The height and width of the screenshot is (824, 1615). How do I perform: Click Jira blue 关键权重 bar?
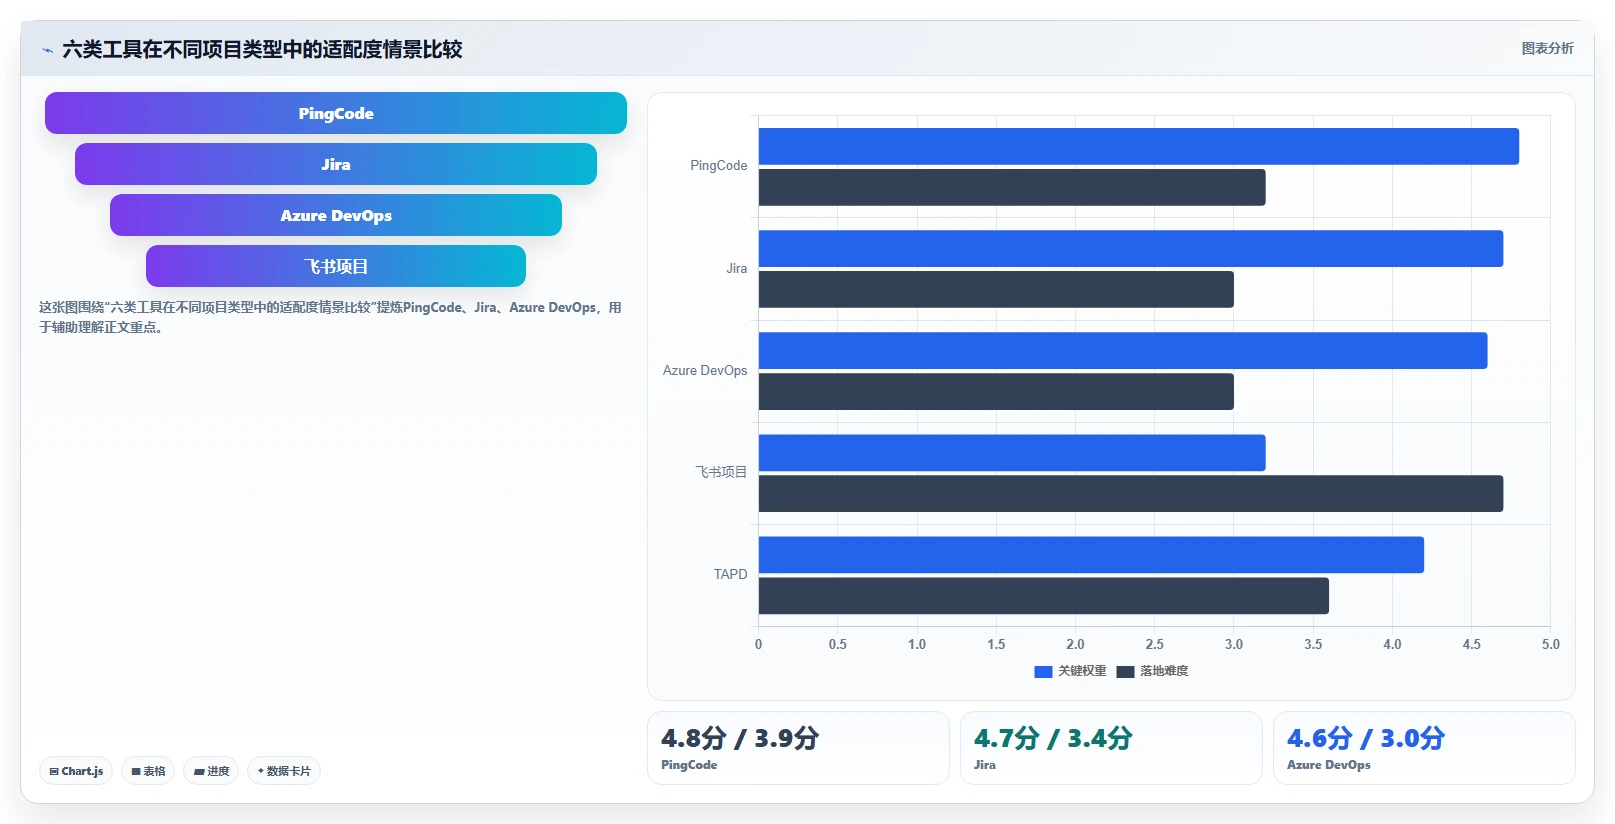tap(1131, 249)
